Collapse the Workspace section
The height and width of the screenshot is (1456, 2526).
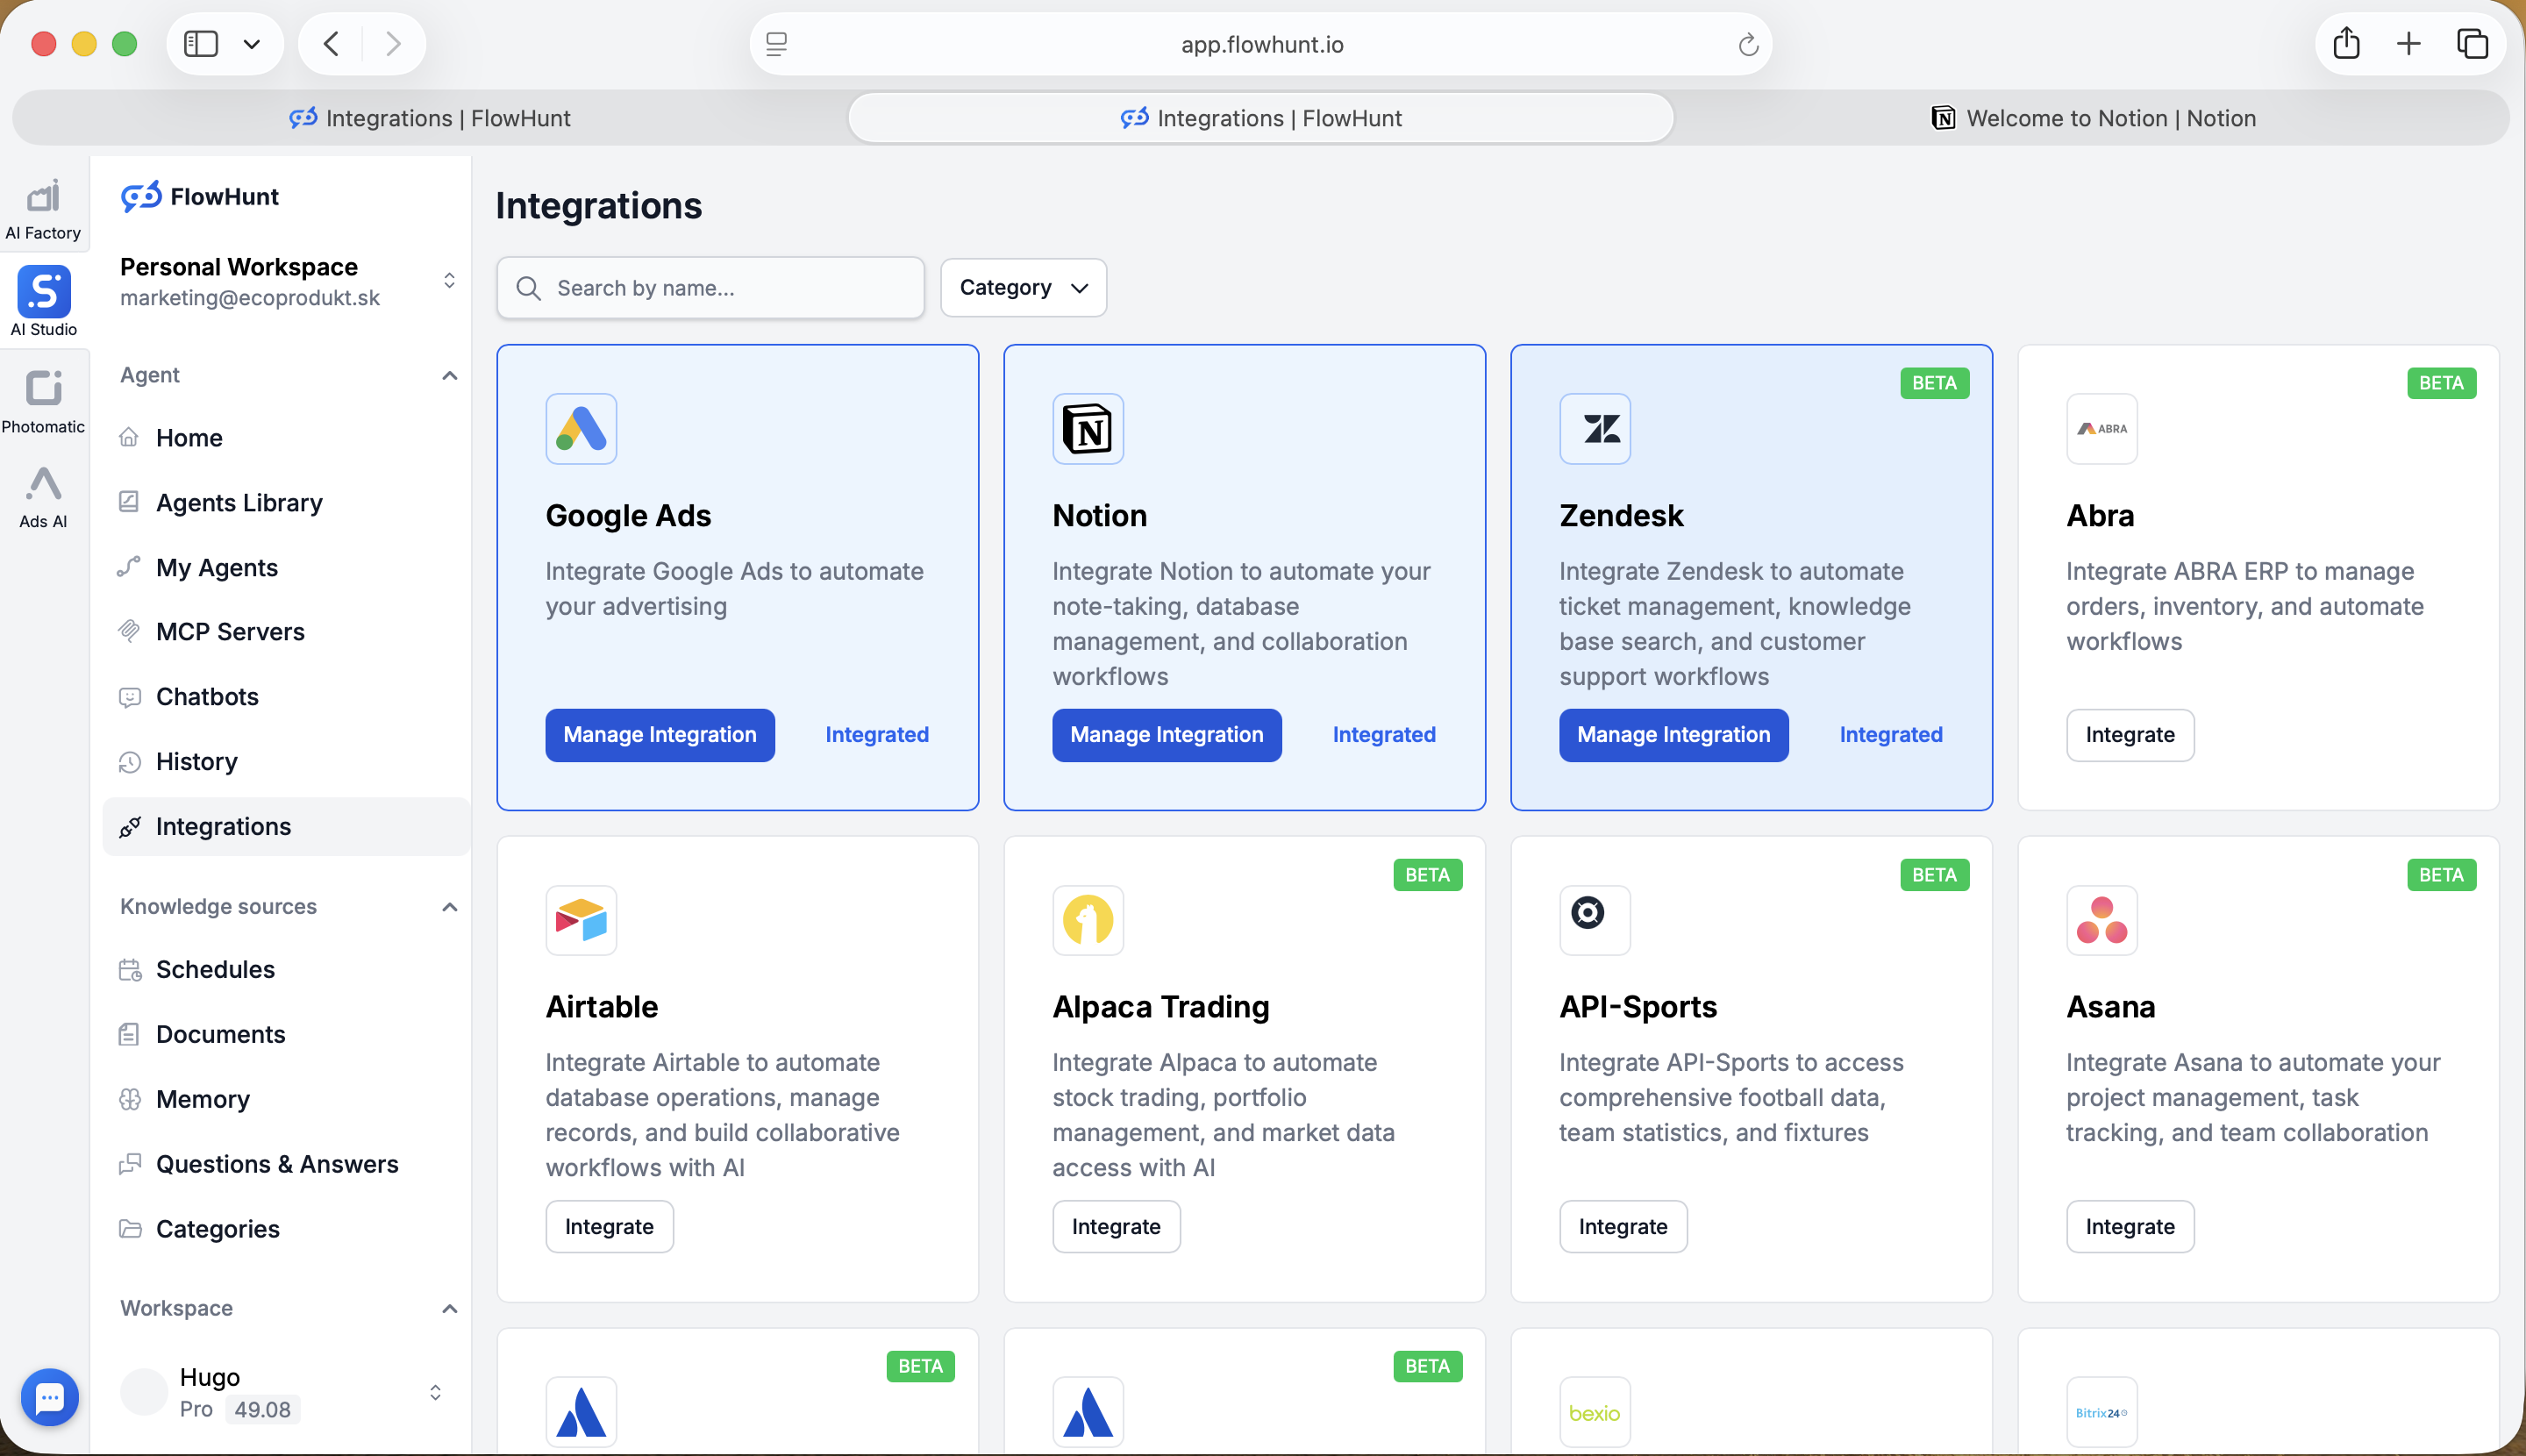[449, 1309]
